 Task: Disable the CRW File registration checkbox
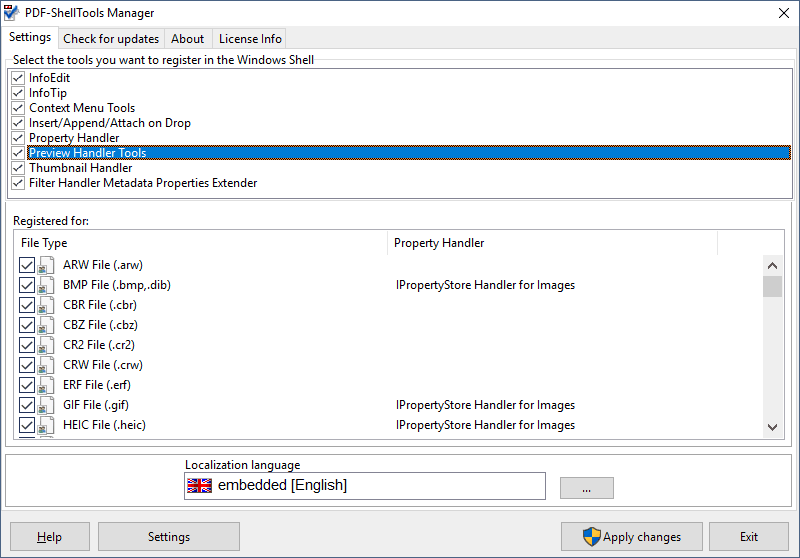(x=27, y=365)
